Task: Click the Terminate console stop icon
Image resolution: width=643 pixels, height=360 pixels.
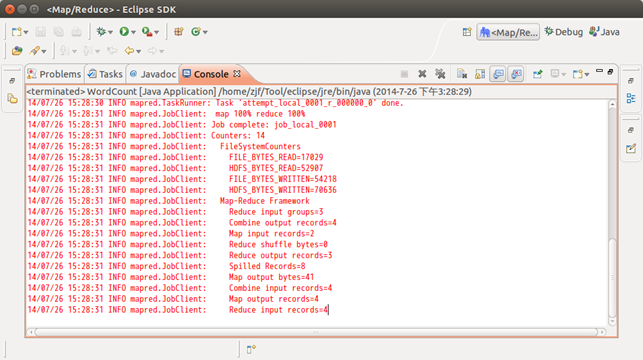Action: click(x=404, y=74)
